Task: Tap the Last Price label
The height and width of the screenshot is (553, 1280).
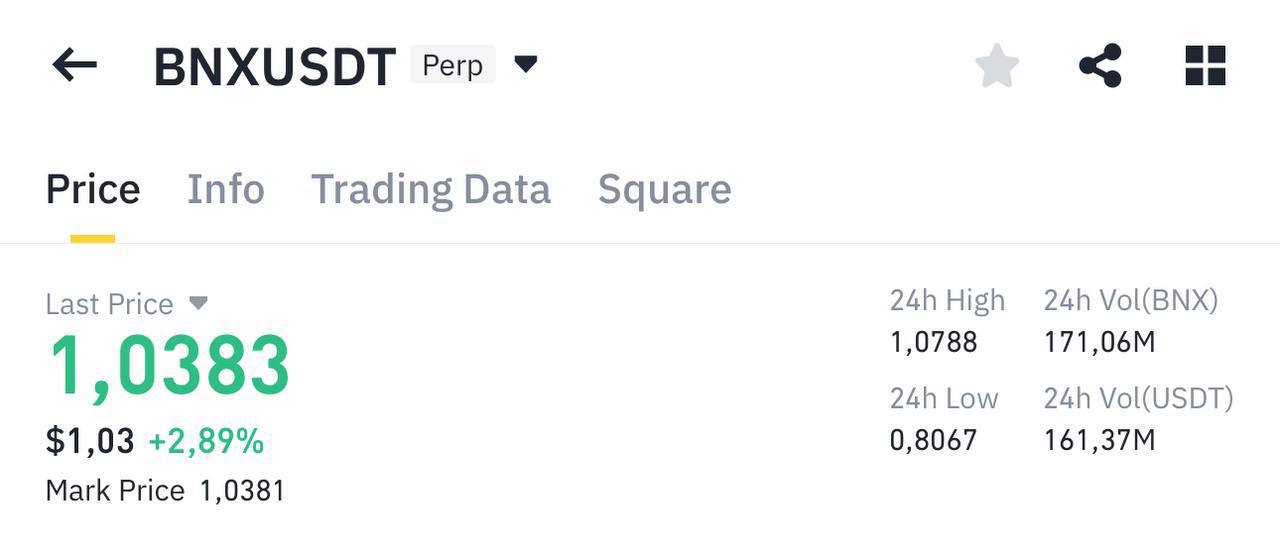Action: tap(109, 304)
